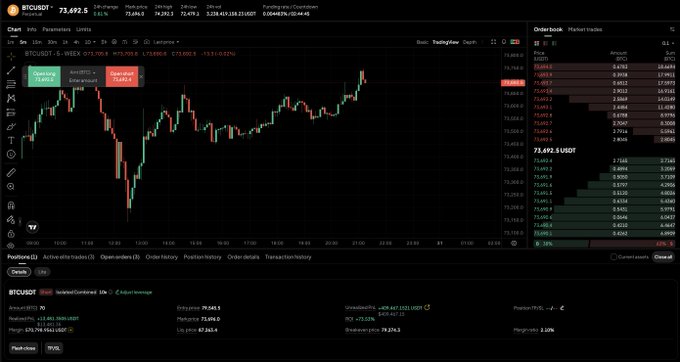The image size is (680, 362).
Task: Open the emoji icons tool
Action: [x=11, y=154]
